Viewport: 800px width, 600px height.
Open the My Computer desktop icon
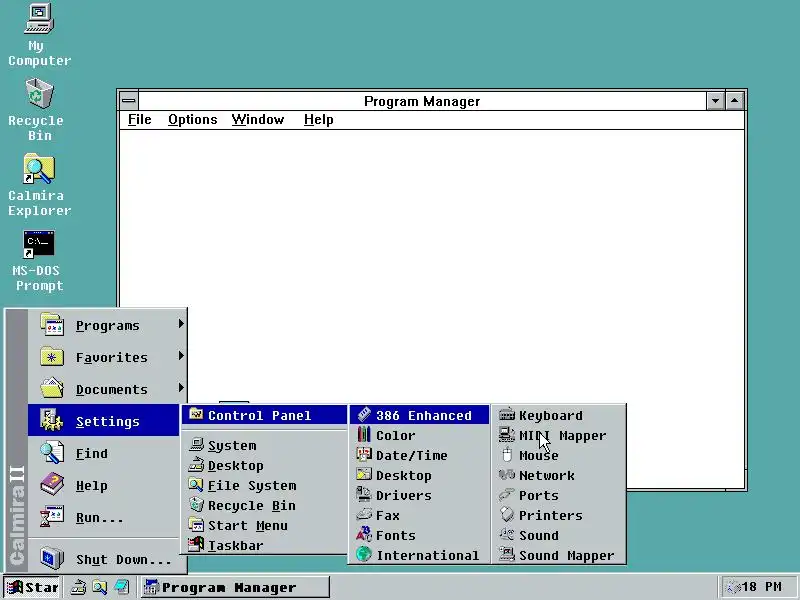[x=39, y=35]
